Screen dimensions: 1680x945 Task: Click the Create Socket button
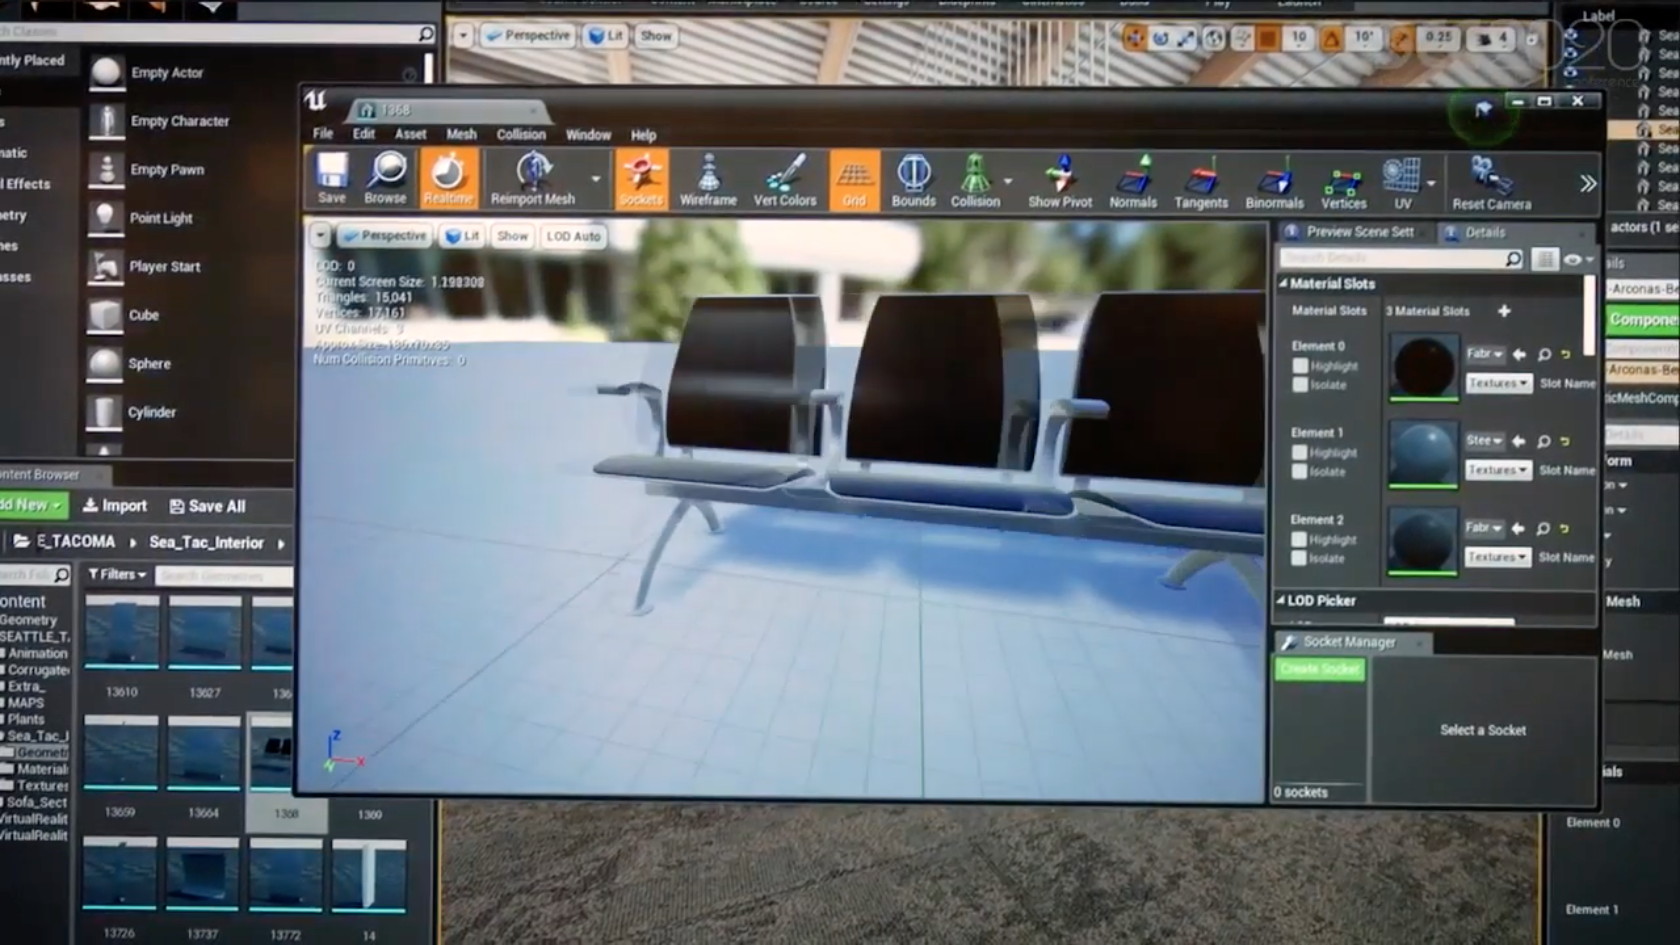tap(1320, 669)
